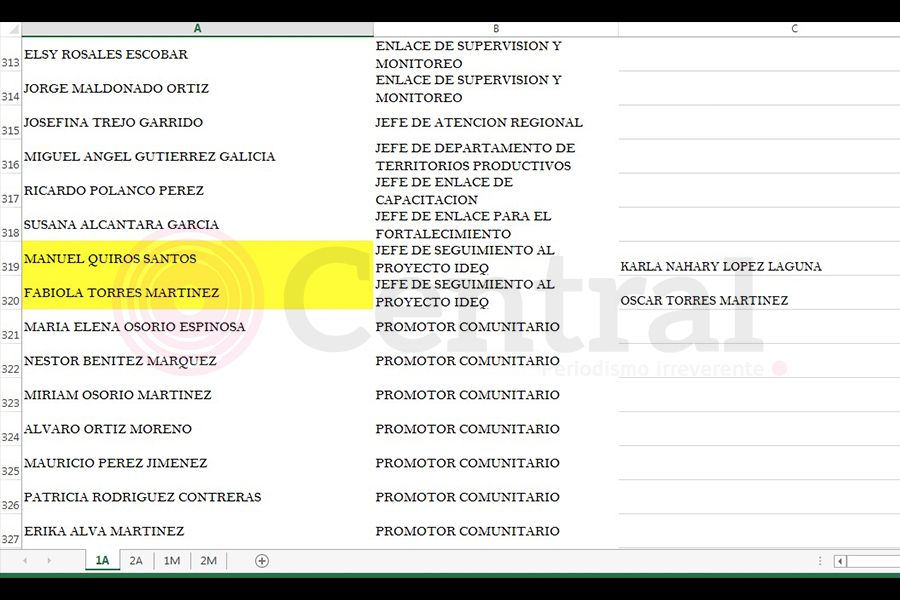
Task: Click the select-all corner triangle
Action: (x=13, y=29)
